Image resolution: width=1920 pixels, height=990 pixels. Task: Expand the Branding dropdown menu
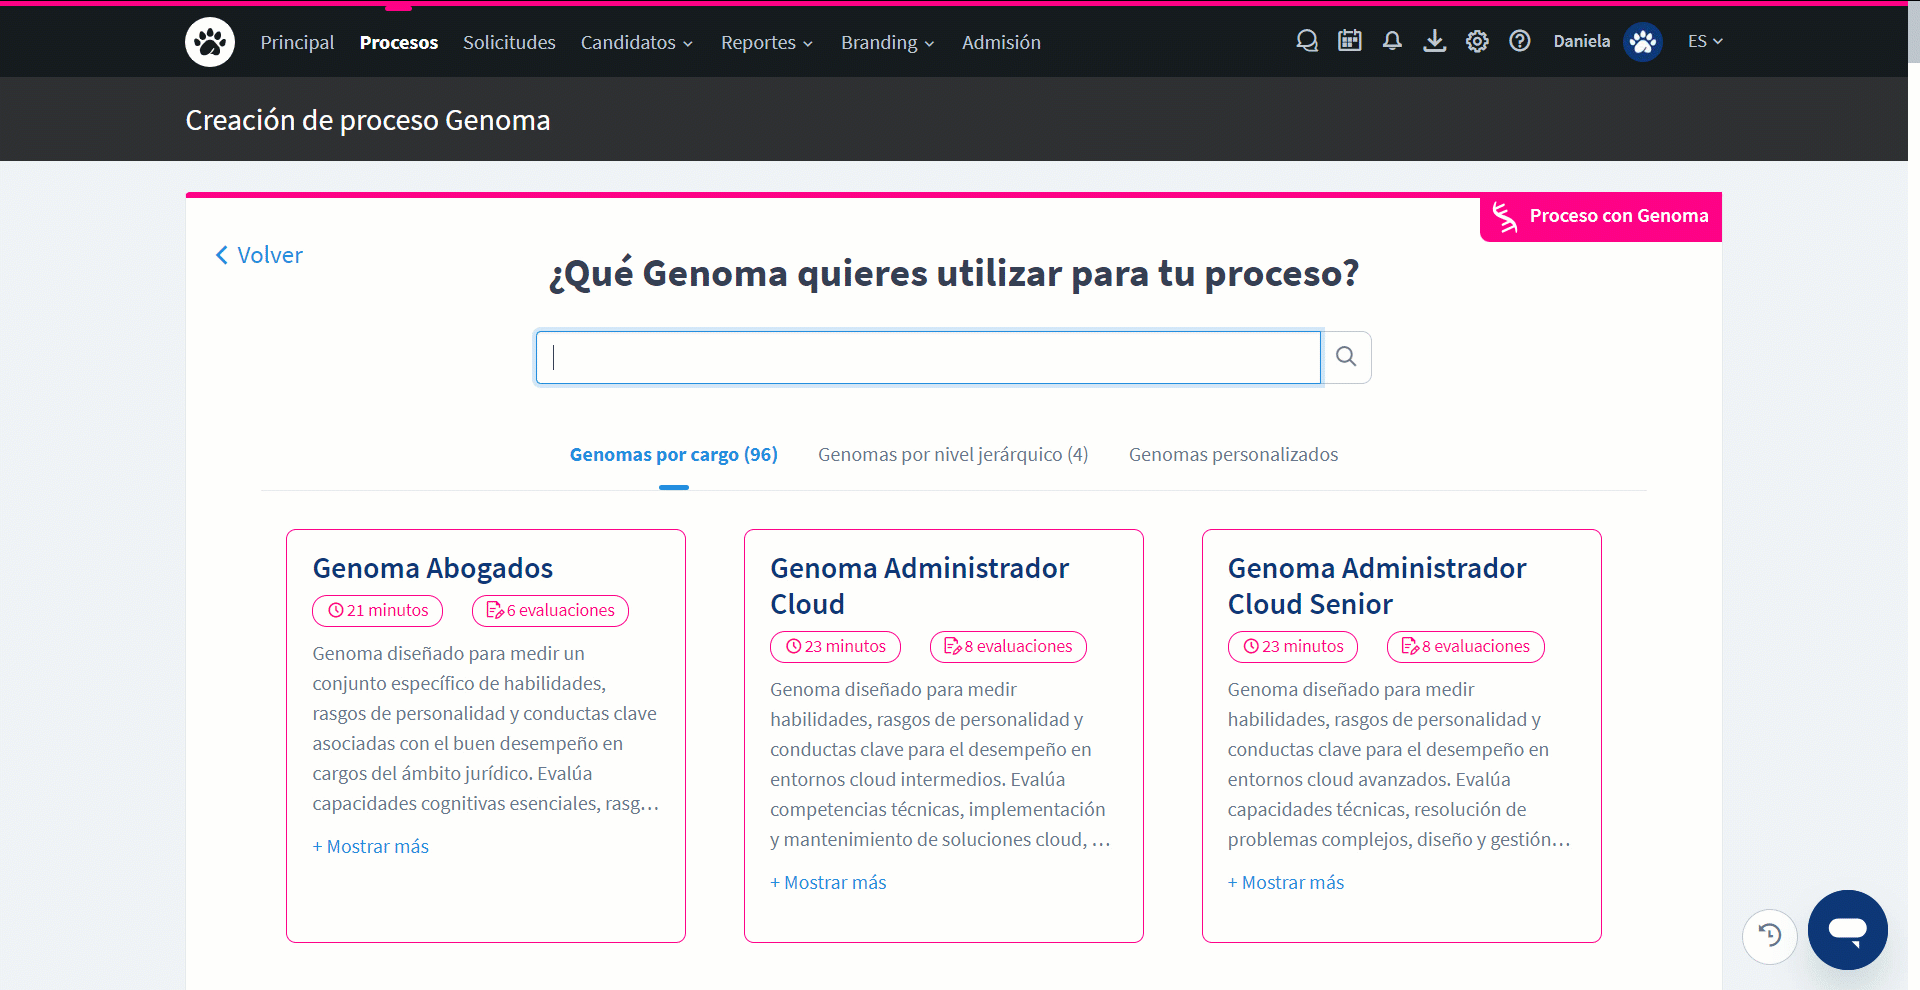[x=888, y=42]
